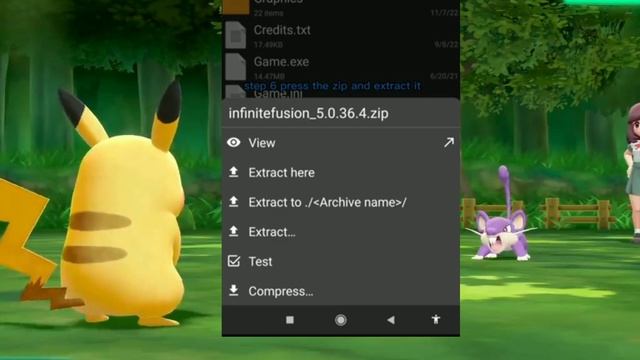Tap the Android recent apps square button

coord(290,320)
